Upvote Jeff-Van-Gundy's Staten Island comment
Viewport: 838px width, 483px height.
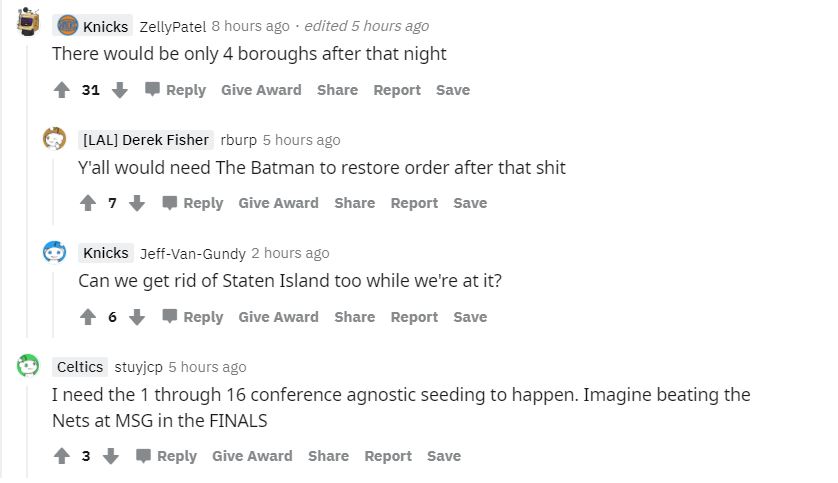88,317
